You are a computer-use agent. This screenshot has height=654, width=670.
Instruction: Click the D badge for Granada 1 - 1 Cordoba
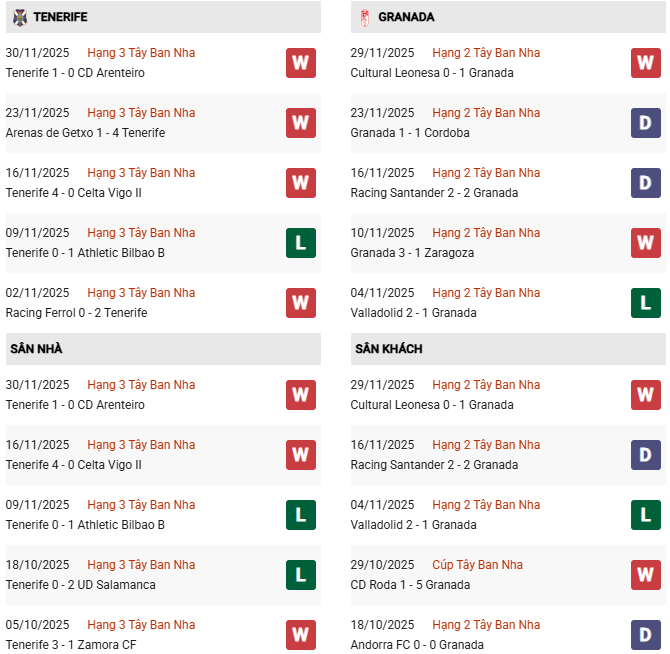pyautogui.click(x=646, y=123)
